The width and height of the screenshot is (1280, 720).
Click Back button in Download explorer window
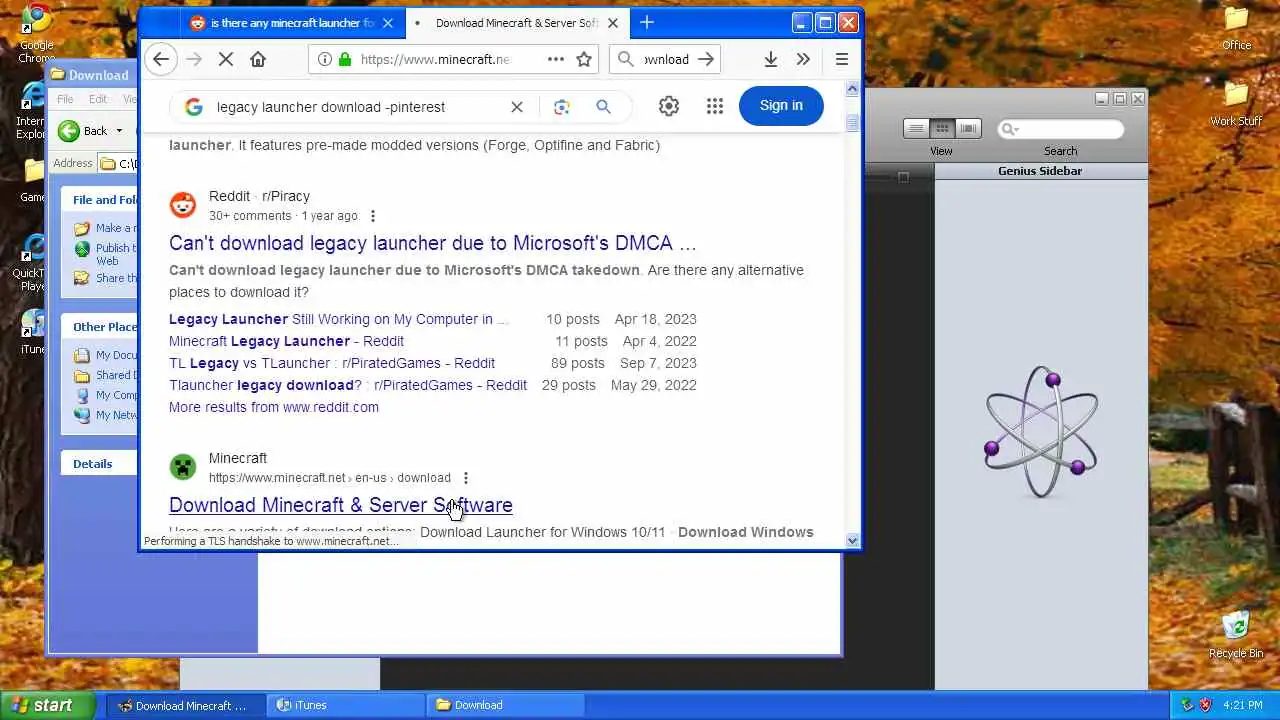pos(84,131)
